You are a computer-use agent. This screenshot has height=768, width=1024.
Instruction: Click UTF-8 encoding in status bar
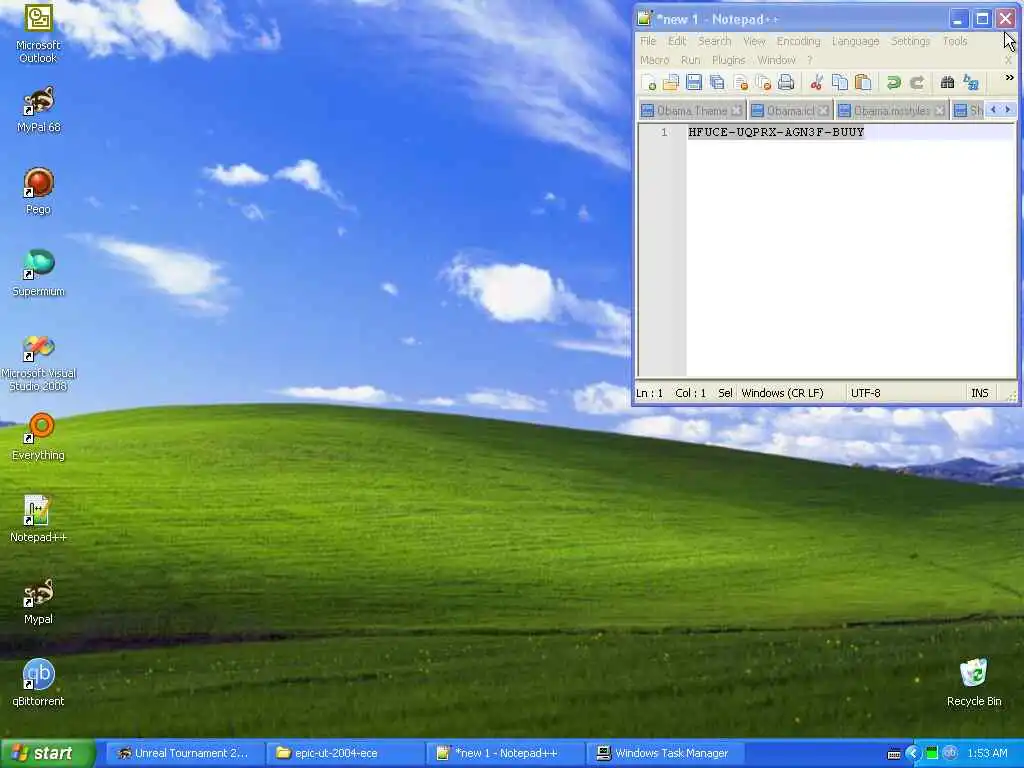[865, 393]
